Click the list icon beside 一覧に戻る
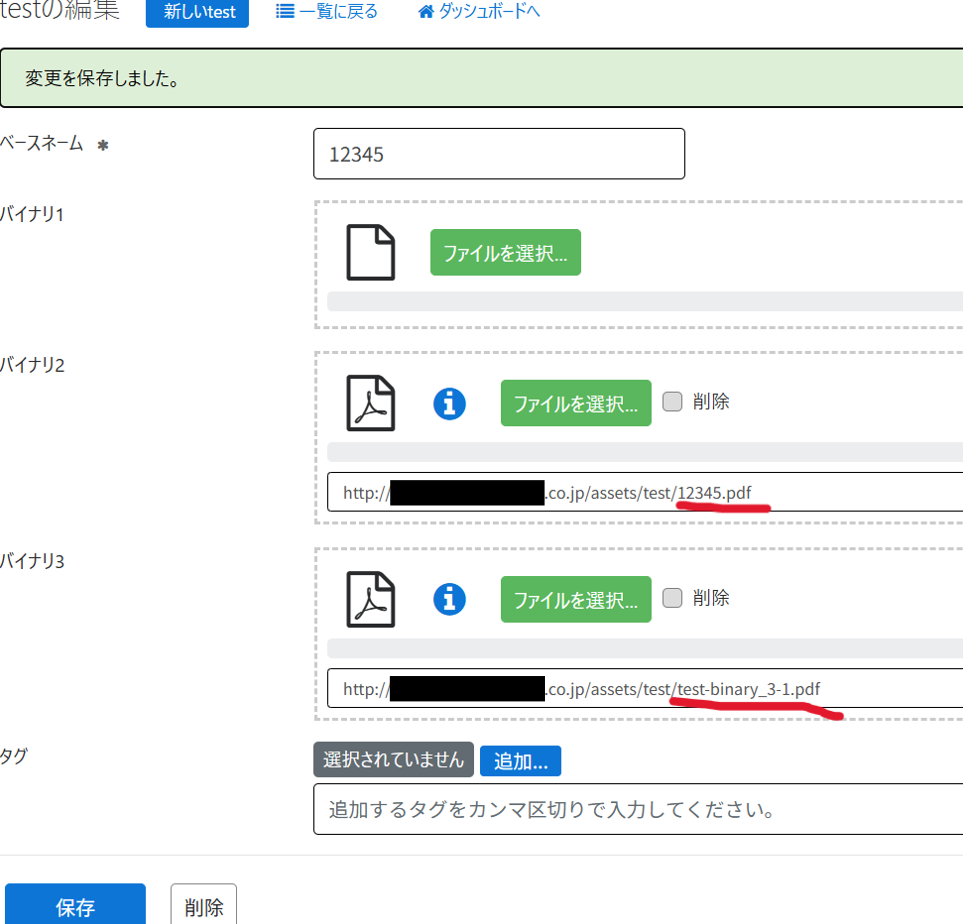Image resolution: width=963 pixels, height=924 pixels. click(285, 13)
